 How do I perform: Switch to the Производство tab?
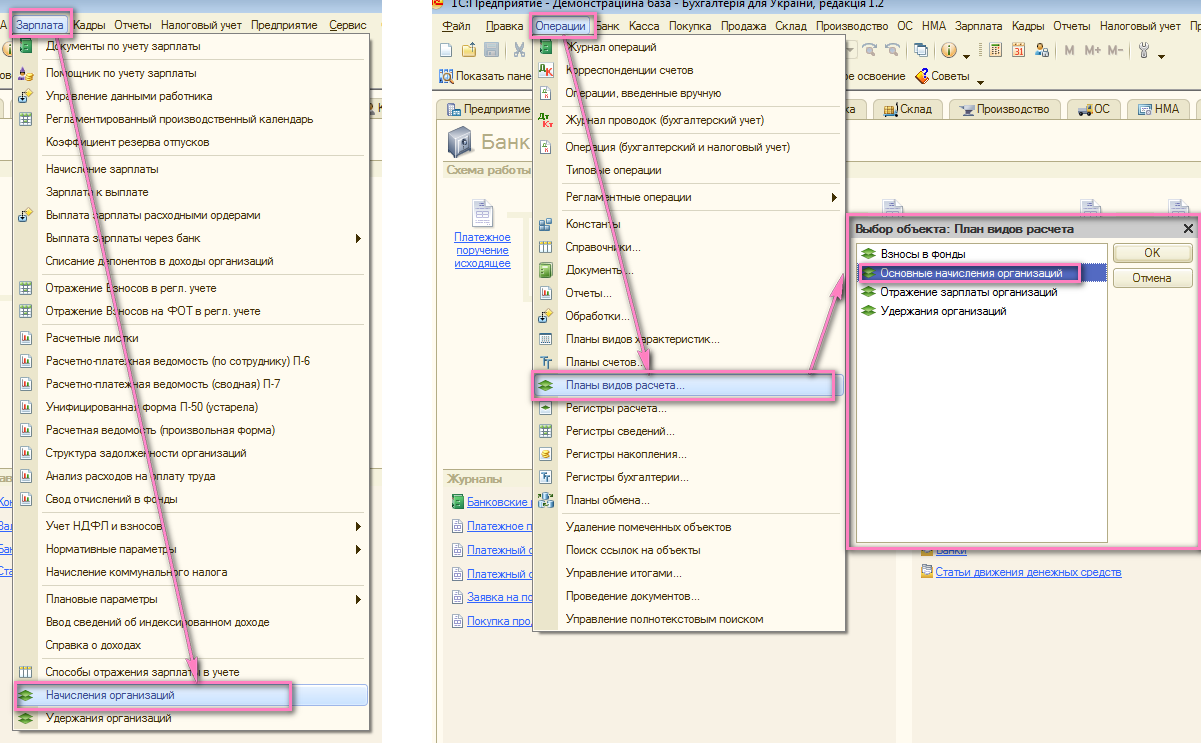(x=1004, y=109)
